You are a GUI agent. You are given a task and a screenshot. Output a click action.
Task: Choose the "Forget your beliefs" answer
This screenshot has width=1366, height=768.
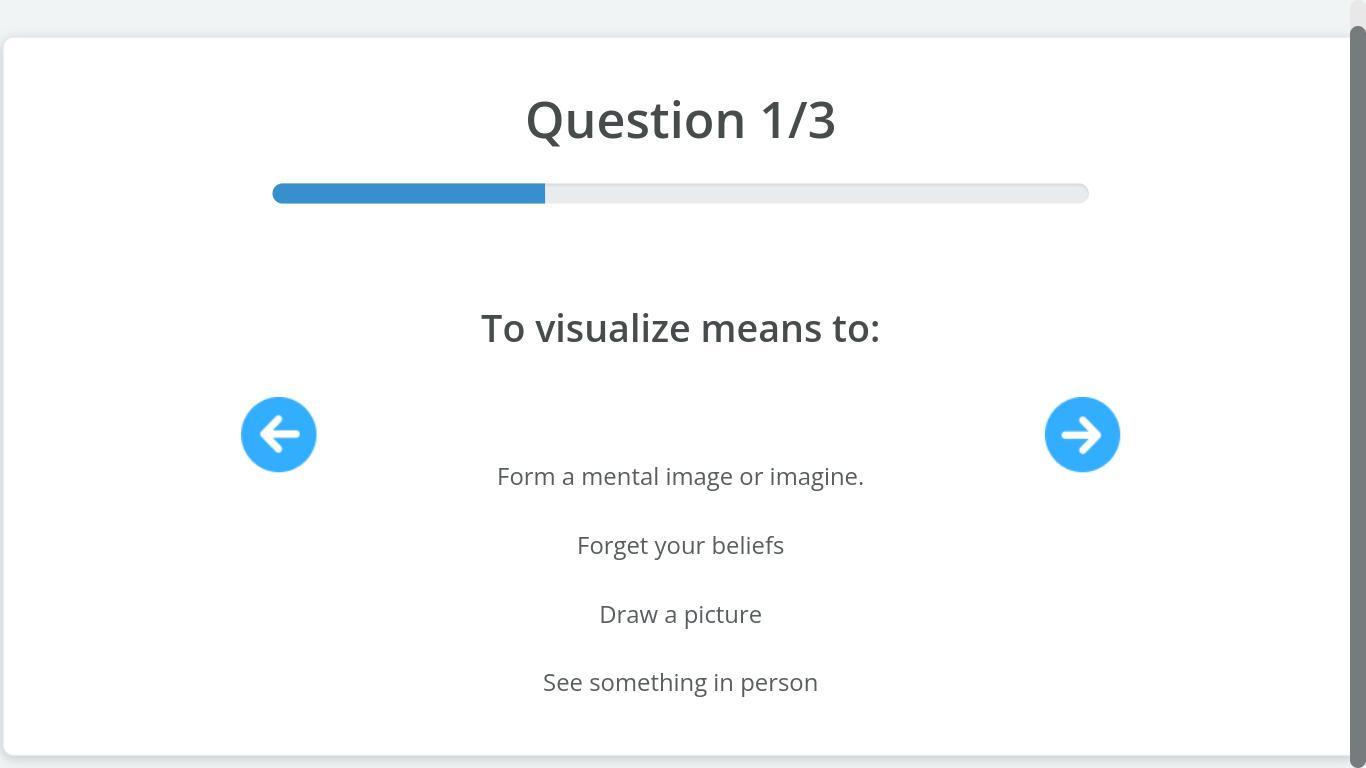click(680, 546)
